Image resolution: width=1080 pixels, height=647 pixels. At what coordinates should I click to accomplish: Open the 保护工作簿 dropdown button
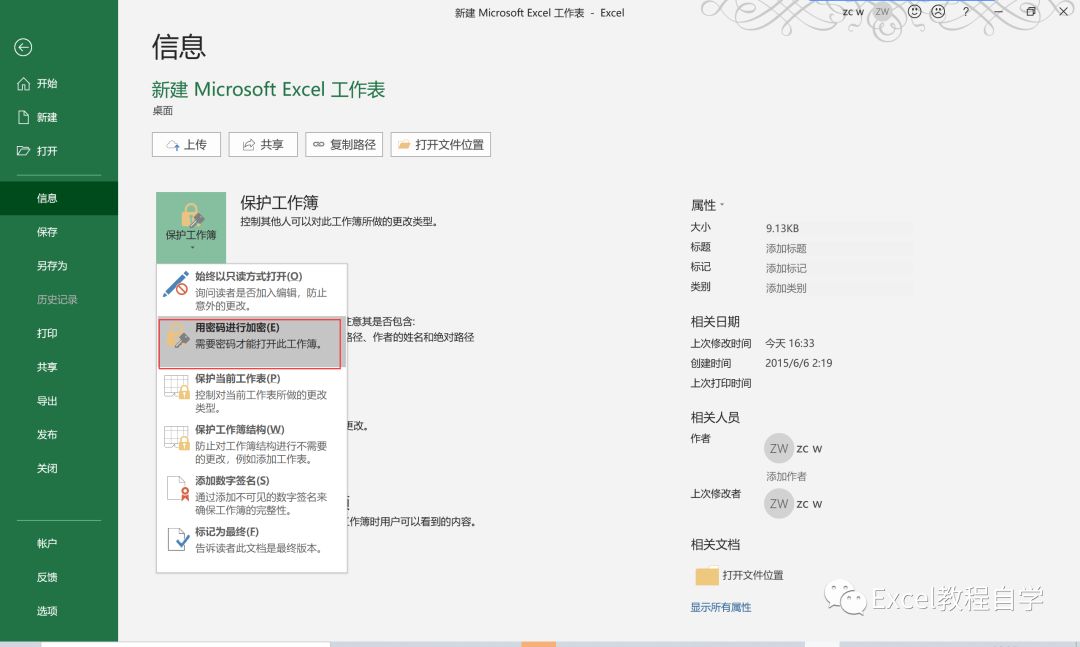(191, 227)
